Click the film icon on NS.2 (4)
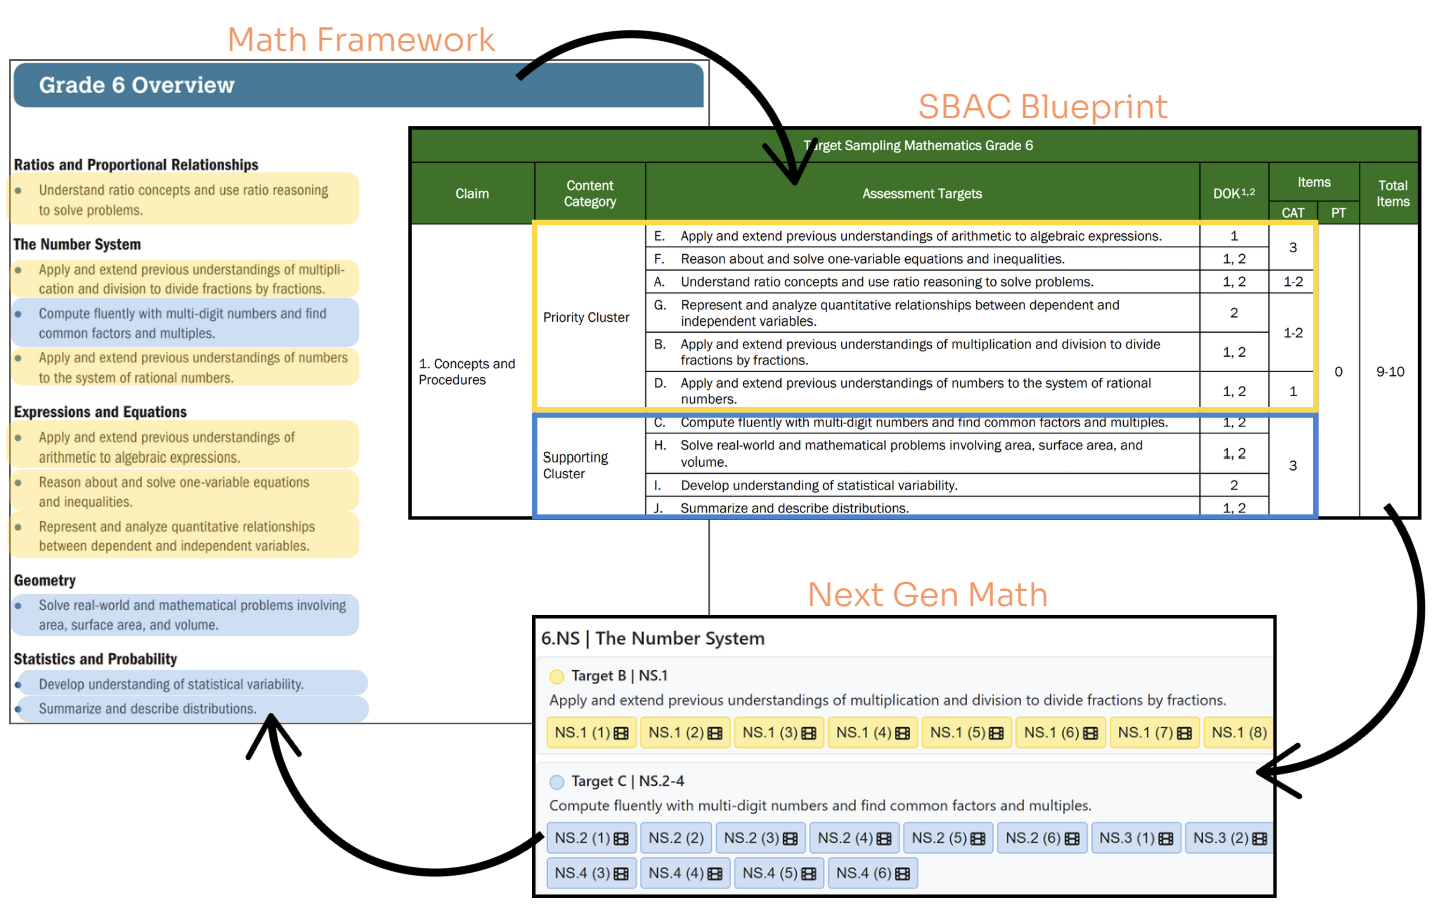1436x914 pixels. (x=884, y=838)
